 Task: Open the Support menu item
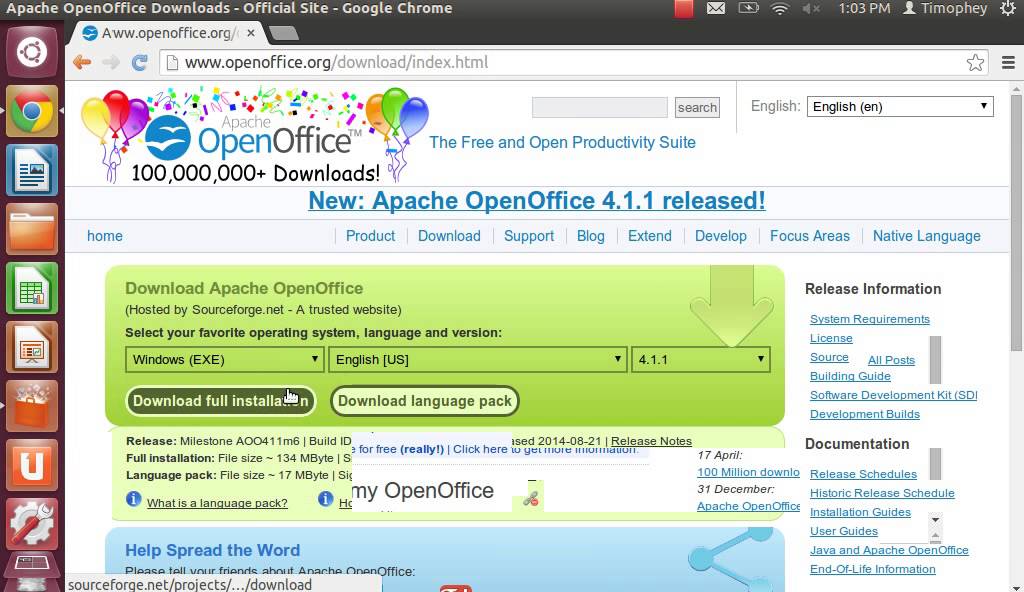pyautogui.click(x=529, y=236)
